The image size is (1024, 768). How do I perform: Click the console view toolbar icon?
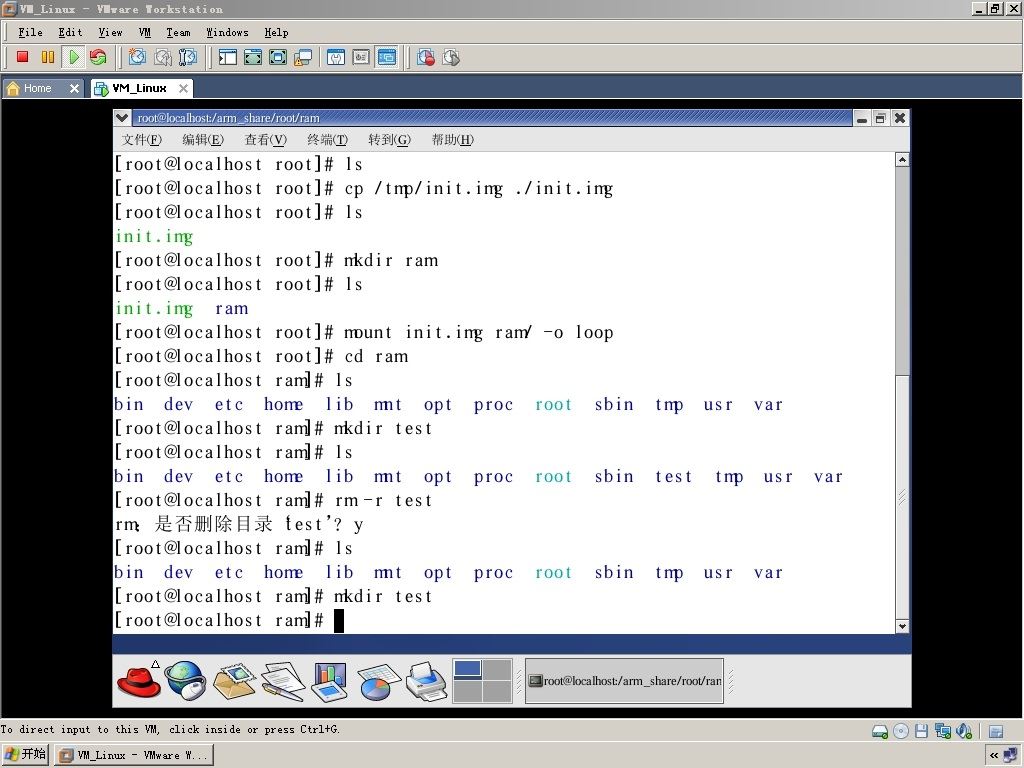(x=387, y=57)
